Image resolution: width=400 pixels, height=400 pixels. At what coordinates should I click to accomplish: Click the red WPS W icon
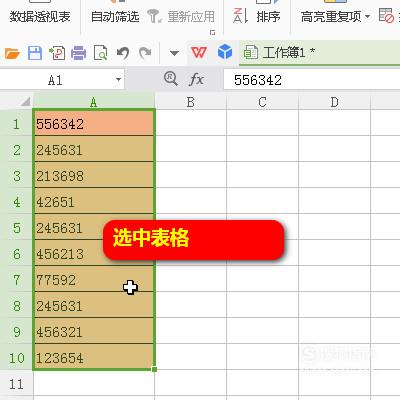[x=199, y=52]
